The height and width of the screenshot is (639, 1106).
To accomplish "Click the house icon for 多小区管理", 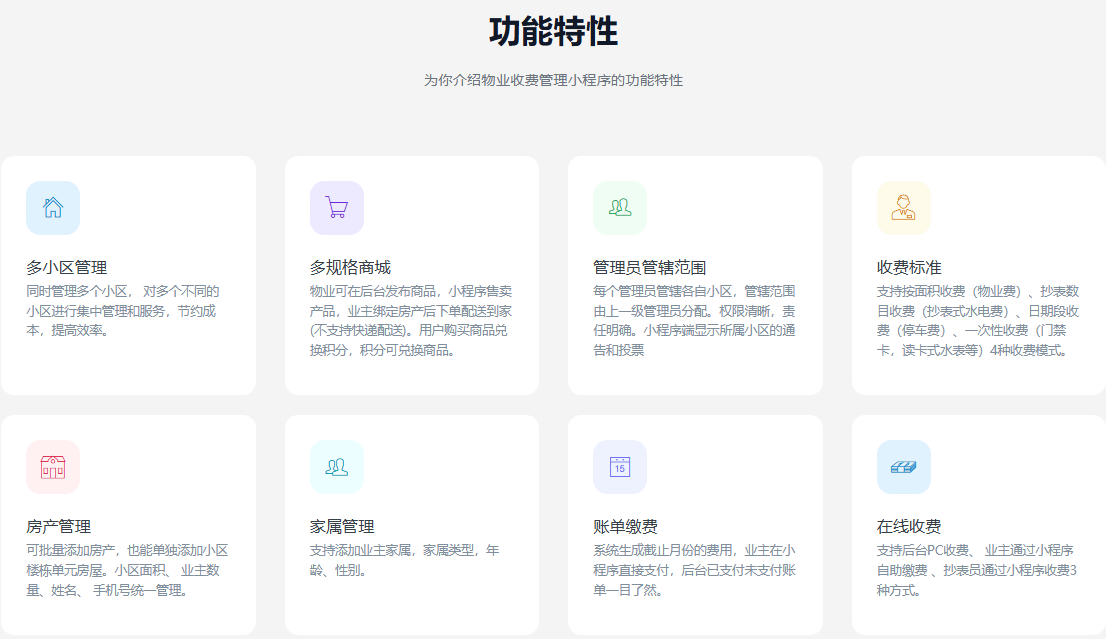I will tap(53, 208).
